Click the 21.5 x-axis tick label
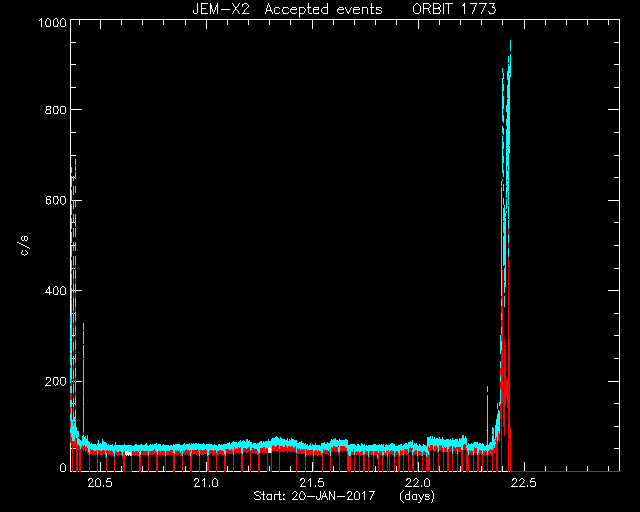This screenshot has width=640, height=512. [x=312, y=483]
